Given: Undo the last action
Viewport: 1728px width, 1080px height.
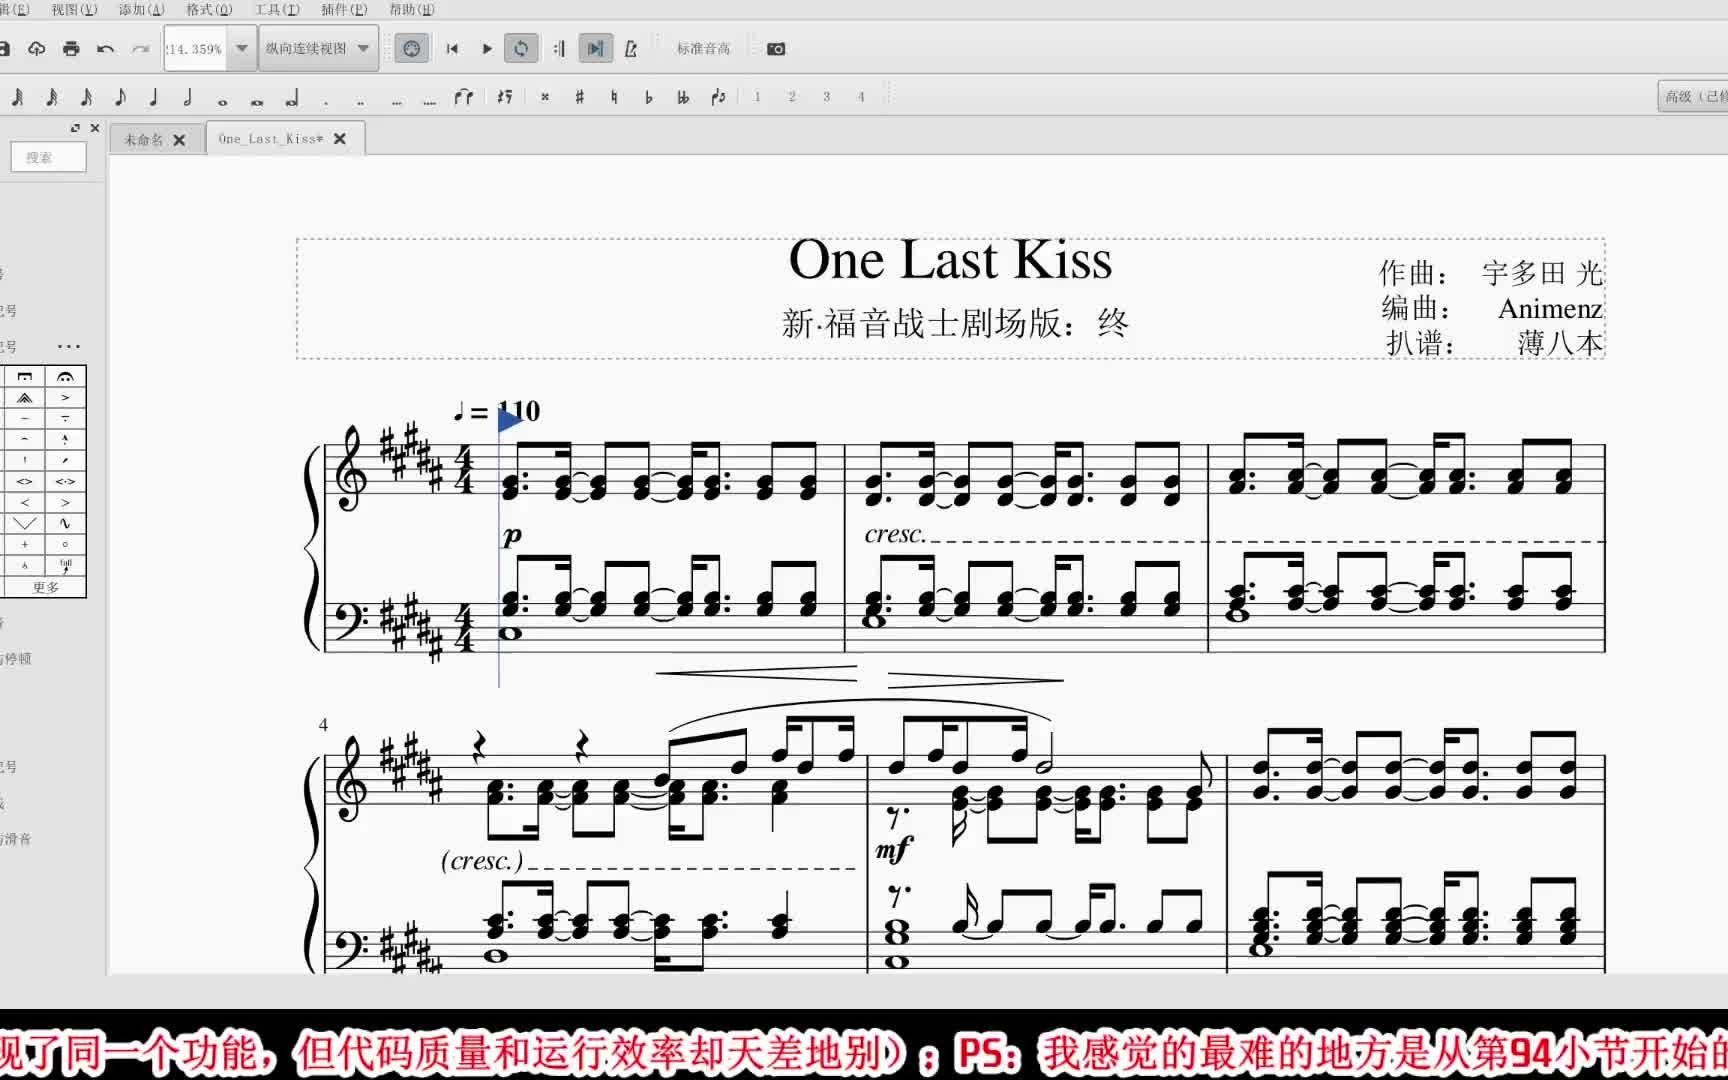Looking at the screenshot, I should pos(105,48).
